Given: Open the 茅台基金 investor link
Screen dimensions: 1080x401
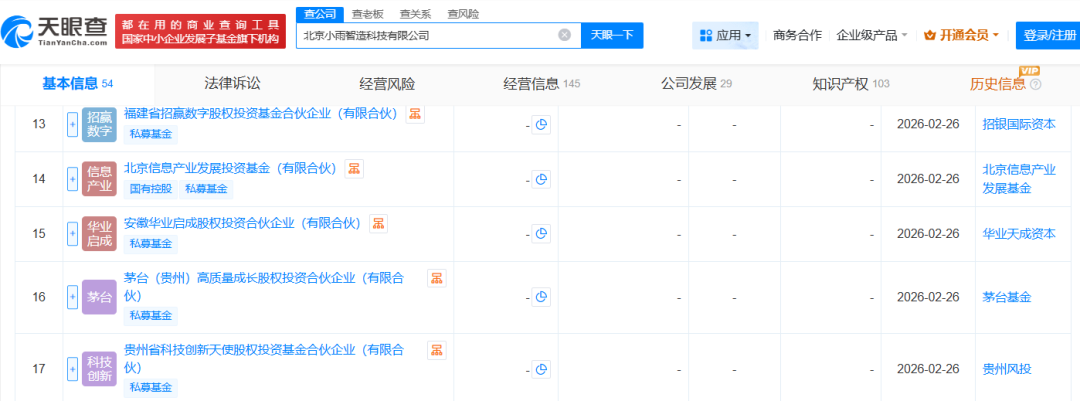Looking at the screenshot, I should coord(1006,297).
